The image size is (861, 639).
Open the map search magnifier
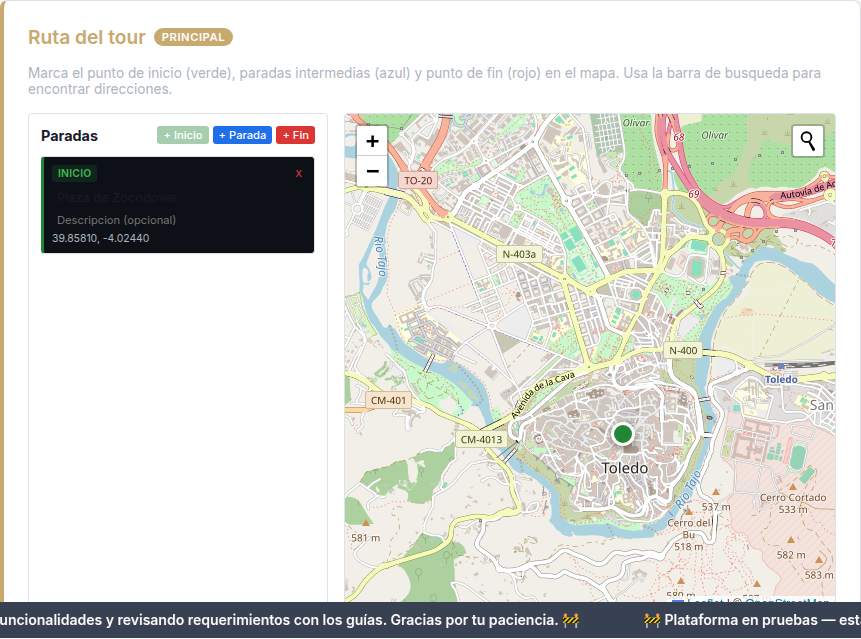click(x=808, y=141)
